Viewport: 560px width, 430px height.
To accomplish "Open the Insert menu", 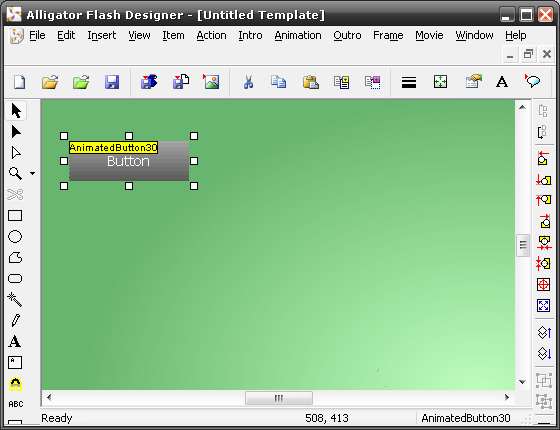I will point(102,35).
